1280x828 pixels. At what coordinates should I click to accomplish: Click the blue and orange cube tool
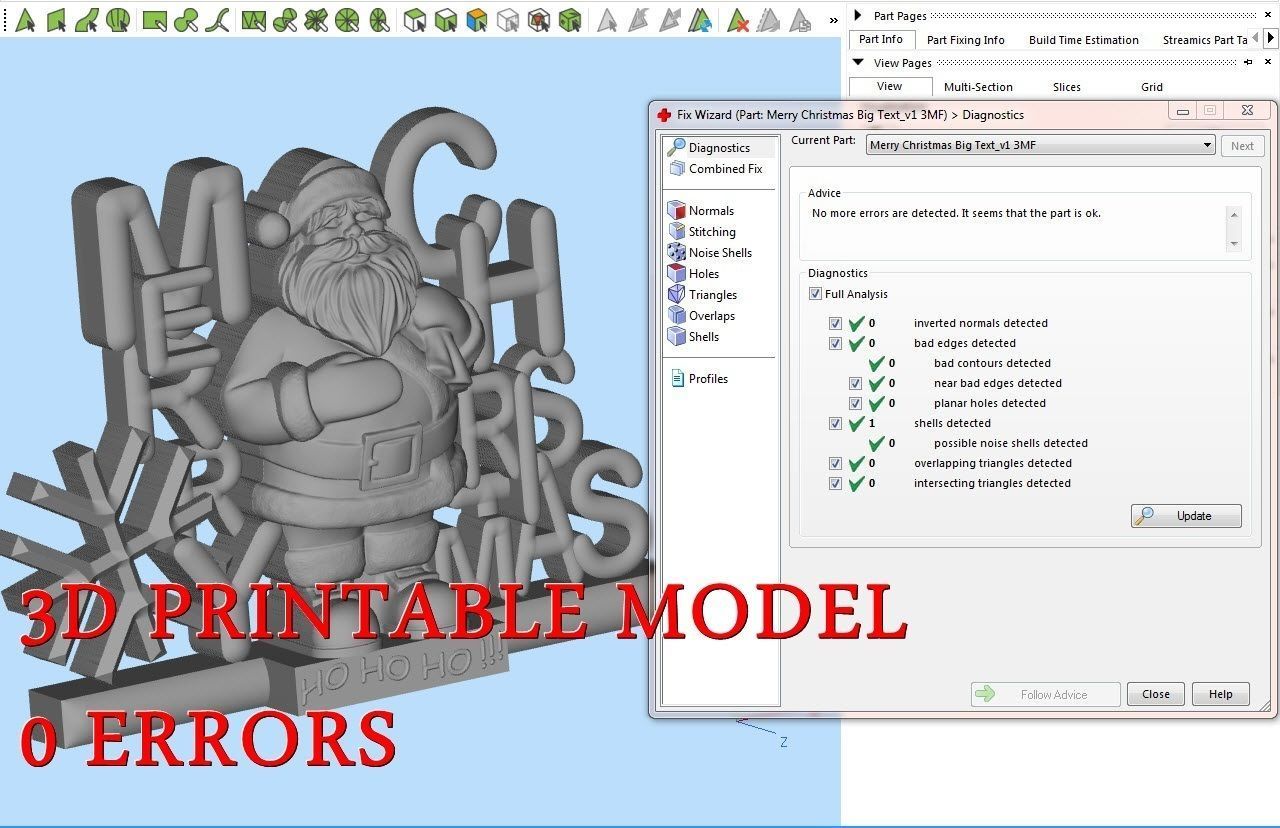pyautogui.click(x=477, y=19)
